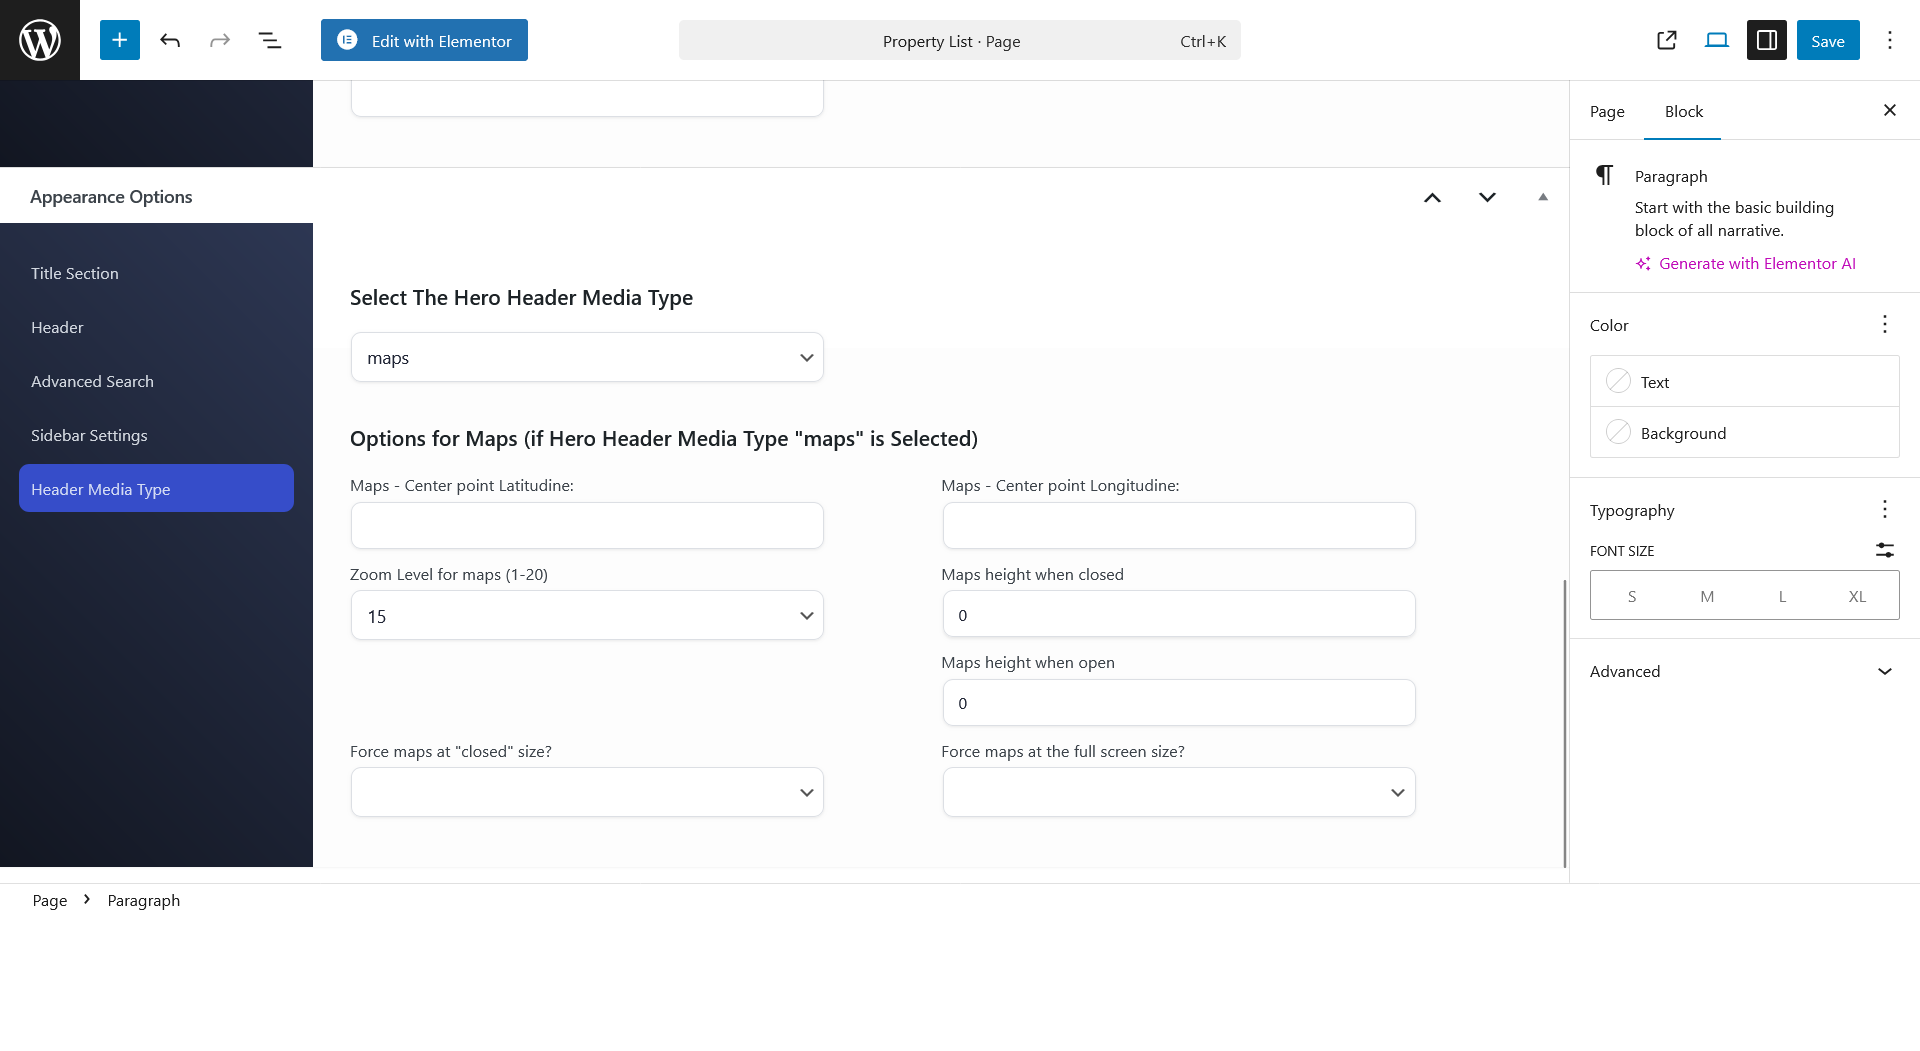Open the Hero Header Media Type dropdown
The height and width of the screenshot is (1051, 1920).
[587, 358]
